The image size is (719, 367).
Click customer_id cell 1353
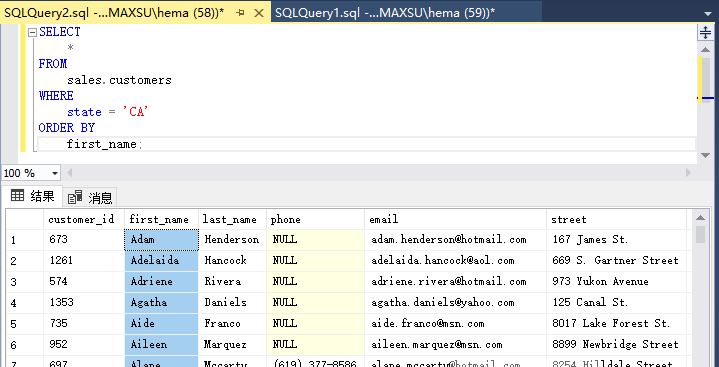tap(84, 302)
